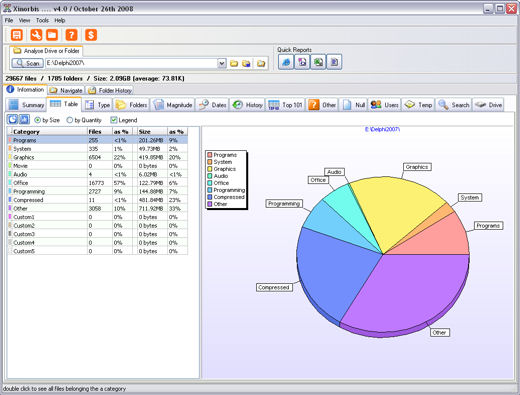
Task: Select the Information tab
Action: click(25, 90)
